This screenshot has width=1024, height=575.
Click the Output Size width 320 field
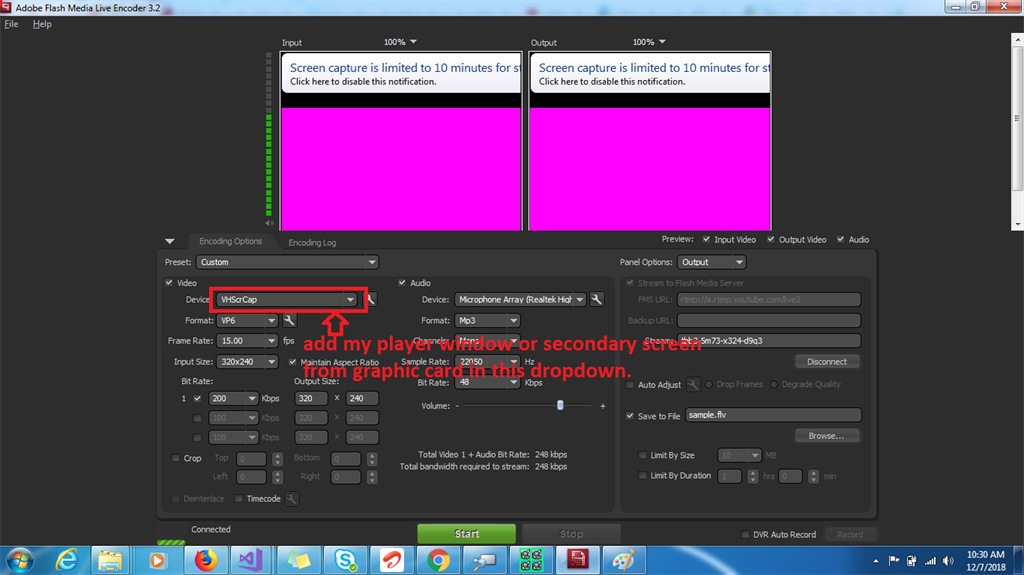pos(312,398)
